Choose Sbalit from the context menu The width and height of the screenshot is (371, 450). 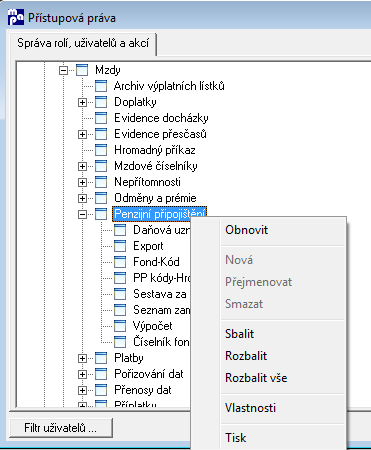click(x=268, y=334)
